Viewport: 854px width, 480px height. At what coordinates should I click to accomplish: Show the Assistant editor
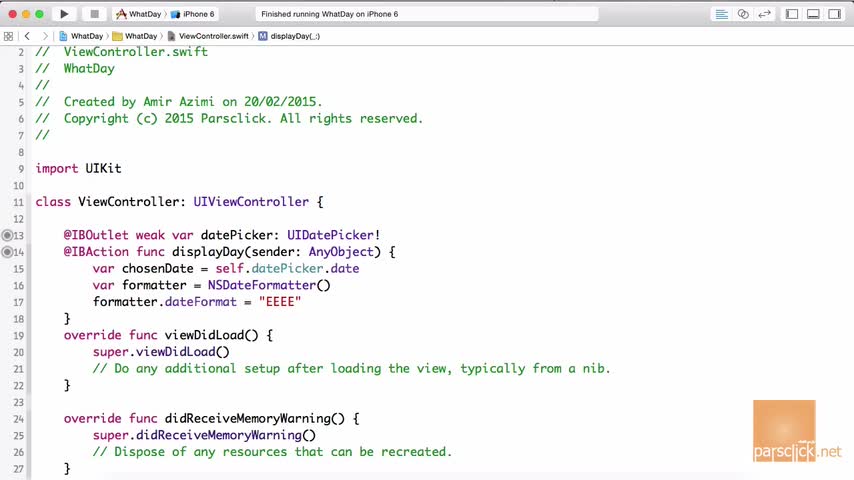tap(743, 14)
